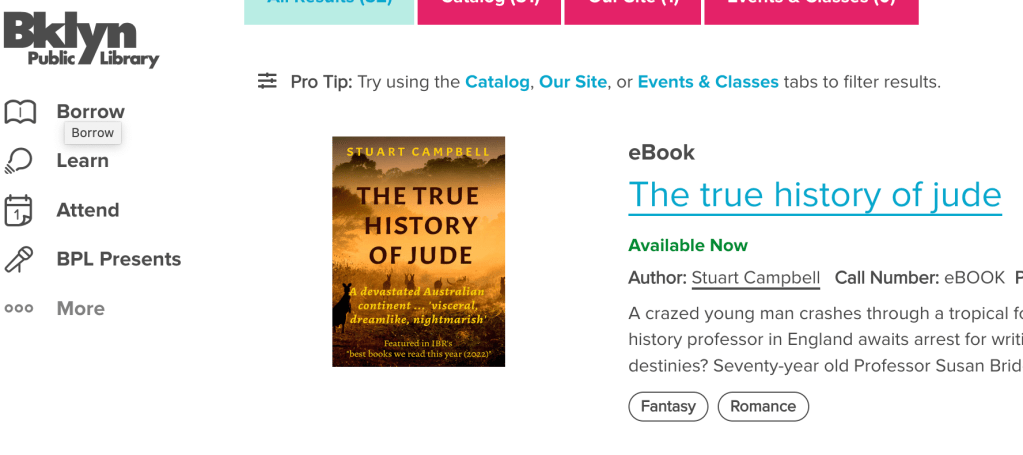Click the open book Borrow icon

tap(20, 112)
